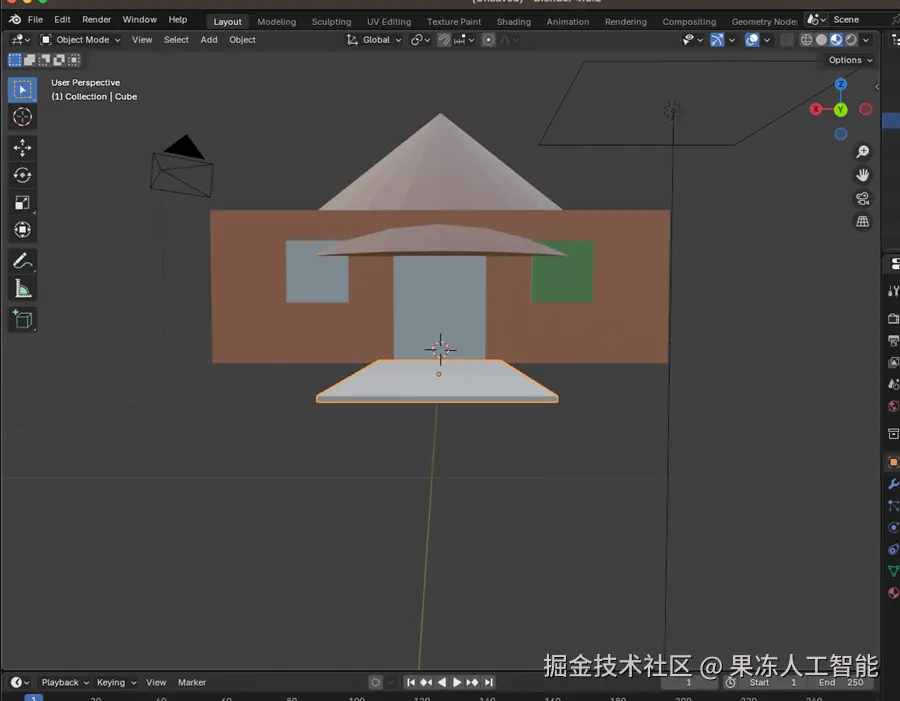Open Render properties tab icon
Screen dimensions: 900x701
pos(893,319)
